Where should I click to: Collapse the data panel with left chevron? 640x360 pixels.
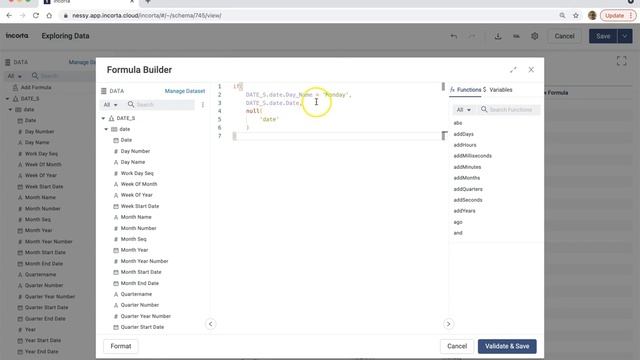(x=211, y=324)
